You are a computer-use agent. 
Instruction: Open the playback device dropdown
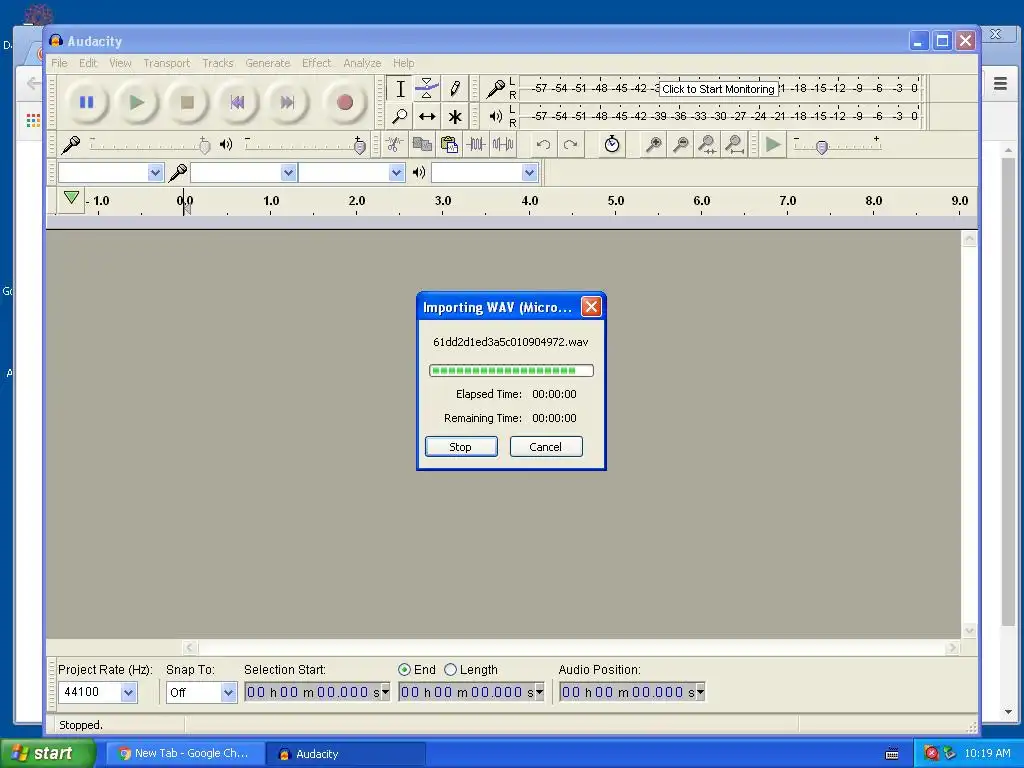[x=530, y=172]
